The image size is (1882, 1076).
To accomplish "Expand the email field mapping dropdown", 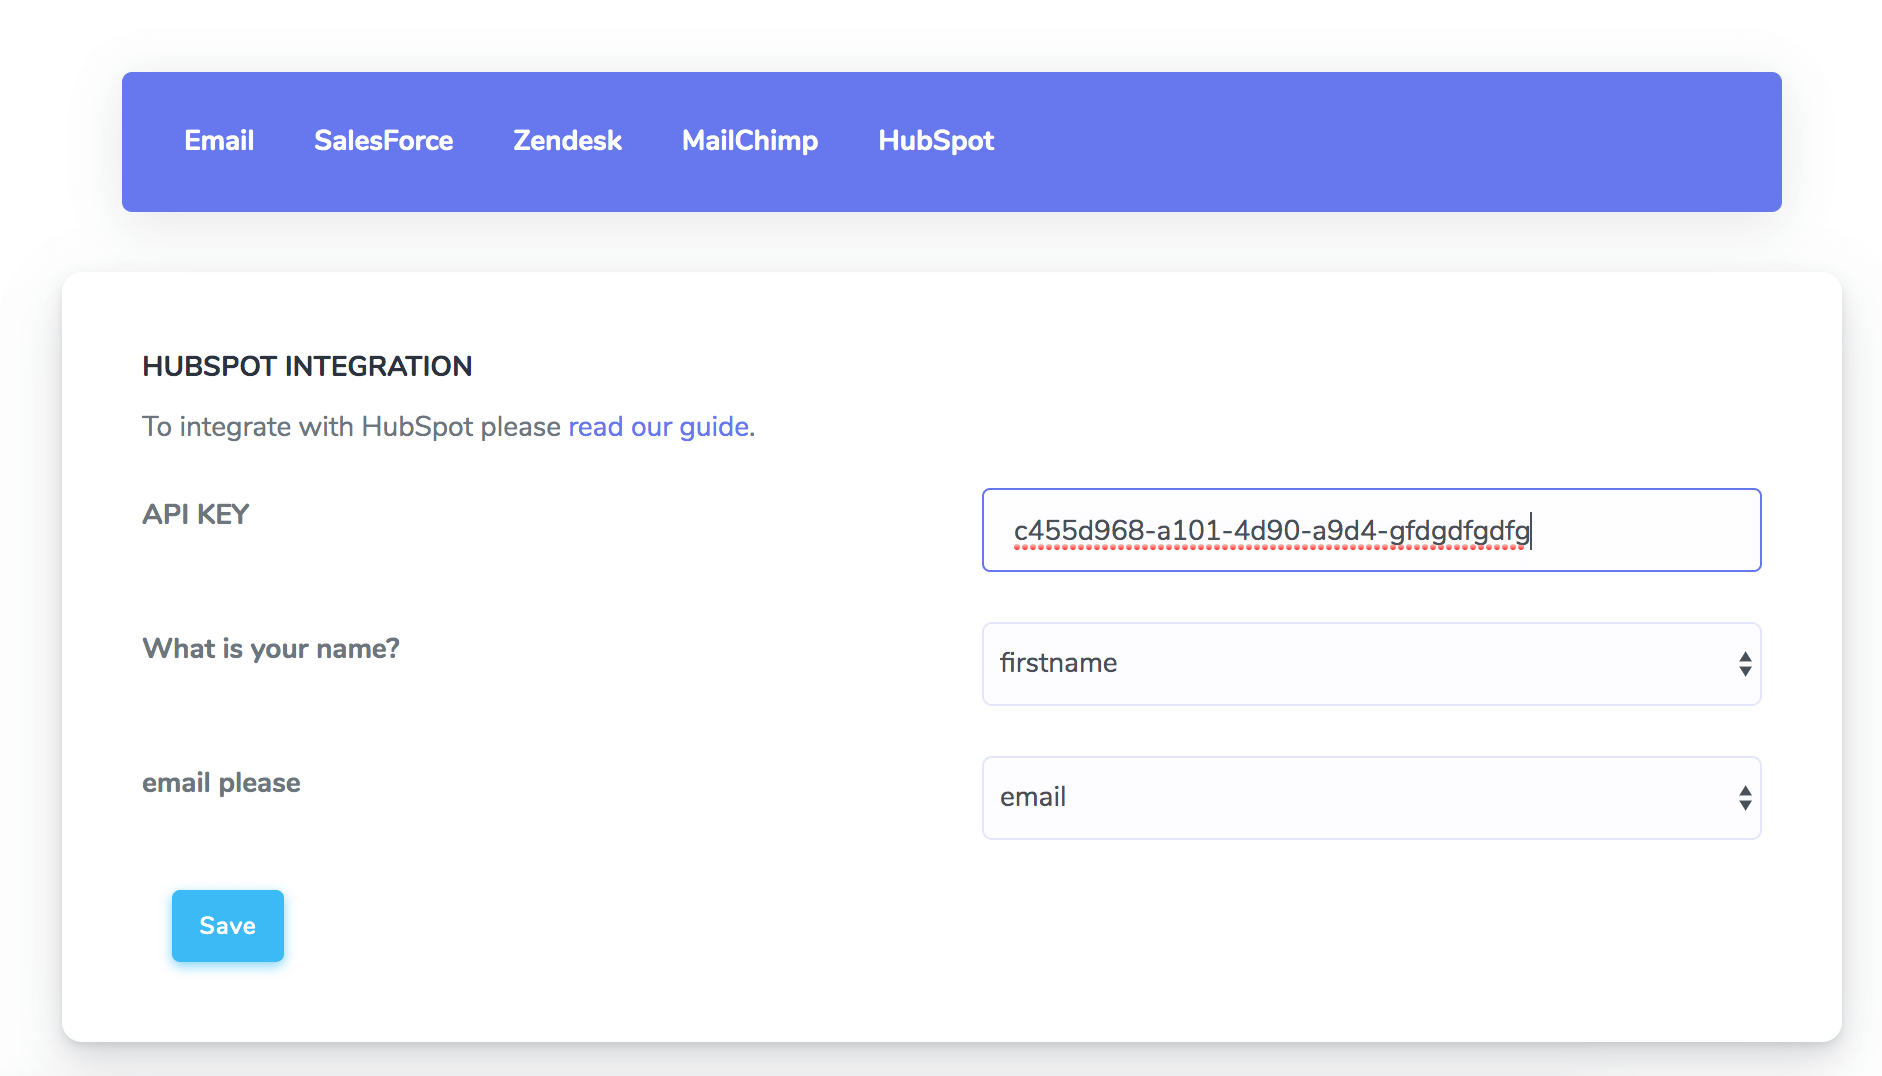I will tap(1372, 798).
